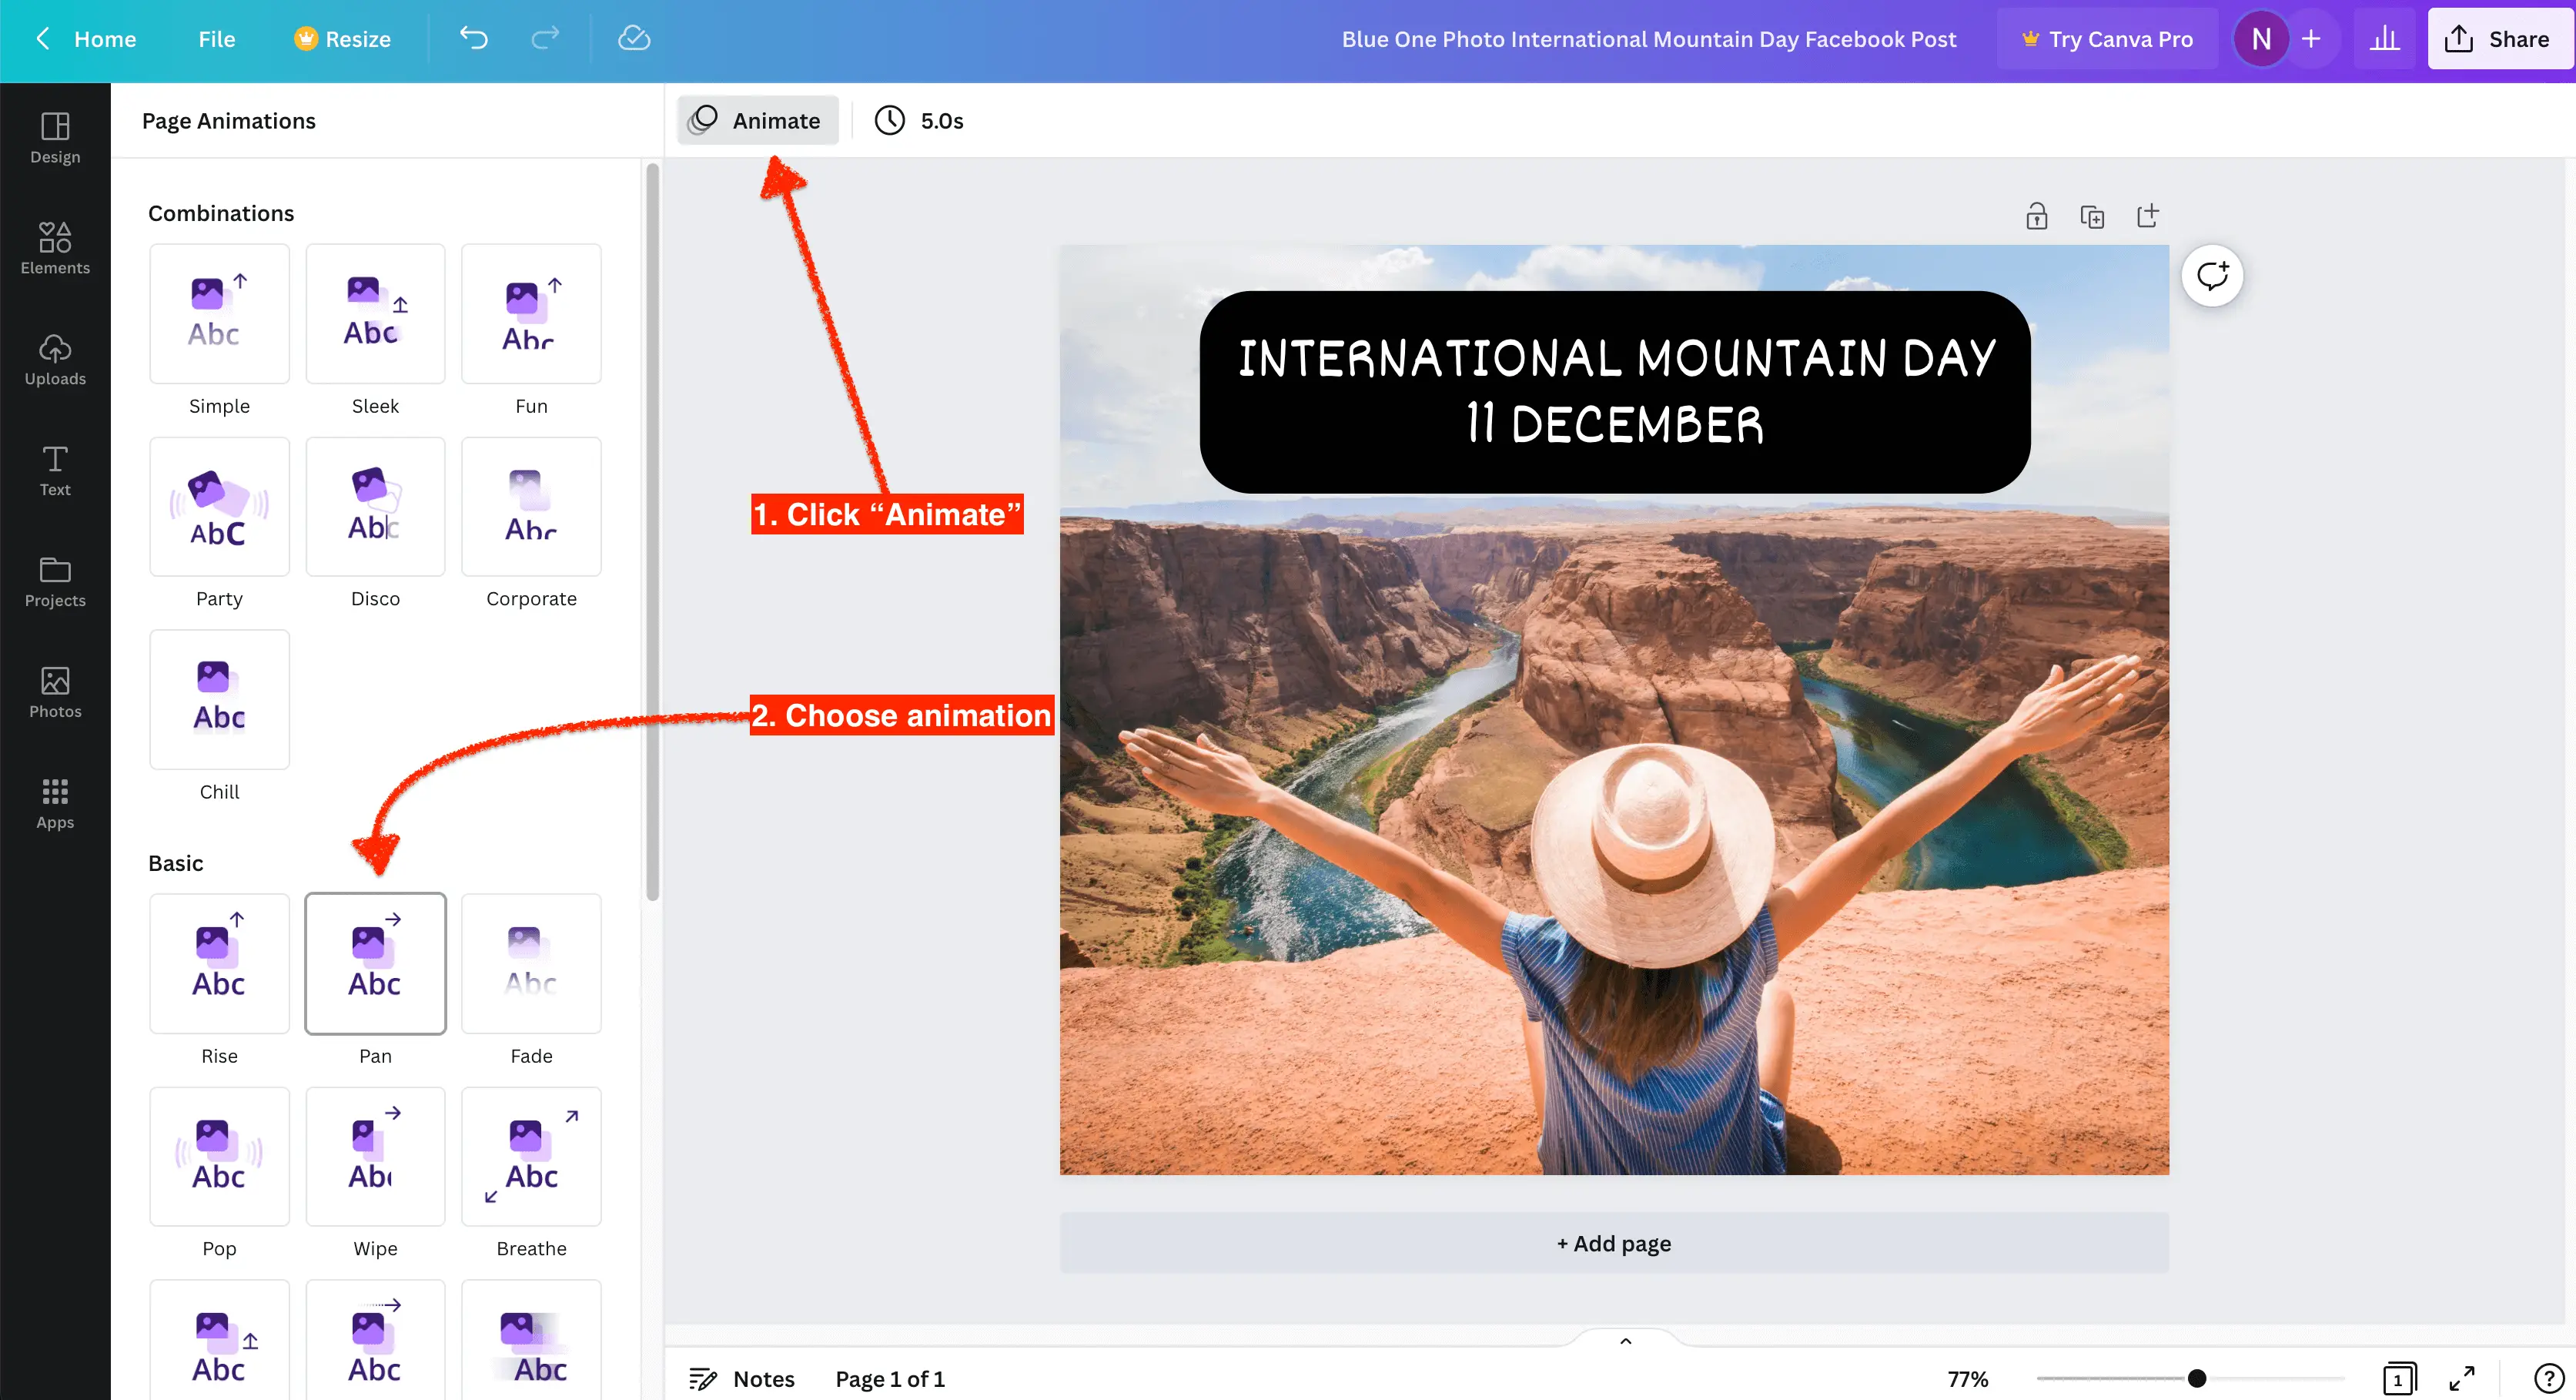Toggle fullscreen presentation mode

[2462, 1379]
